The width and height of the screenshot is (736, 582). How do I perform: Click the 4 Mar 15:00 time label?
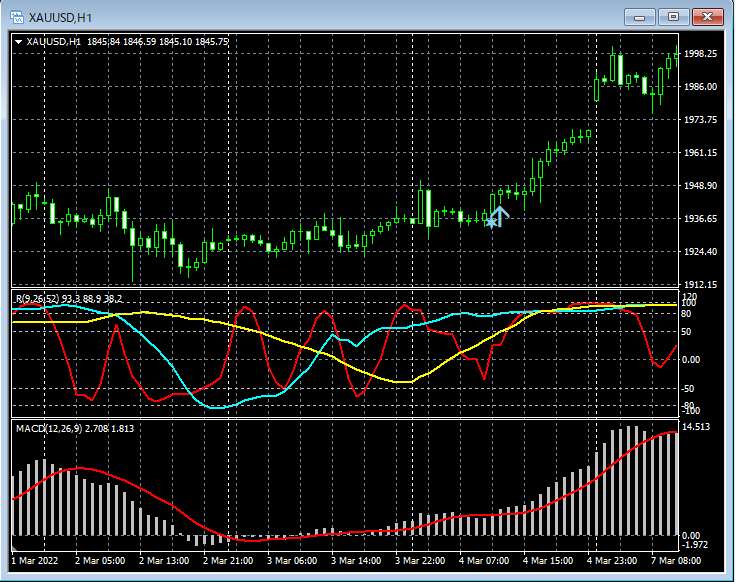[x=548, y=560]
